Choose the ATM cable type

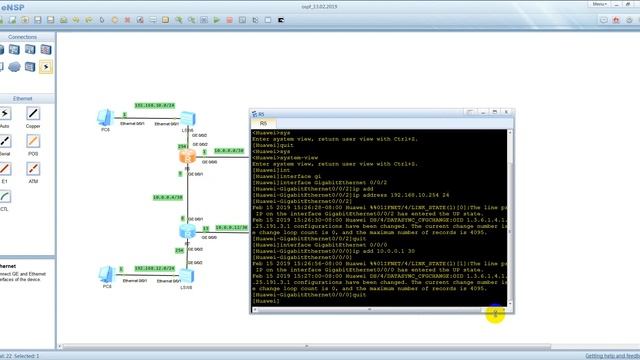pyautogui.click(x=33, y=169)
